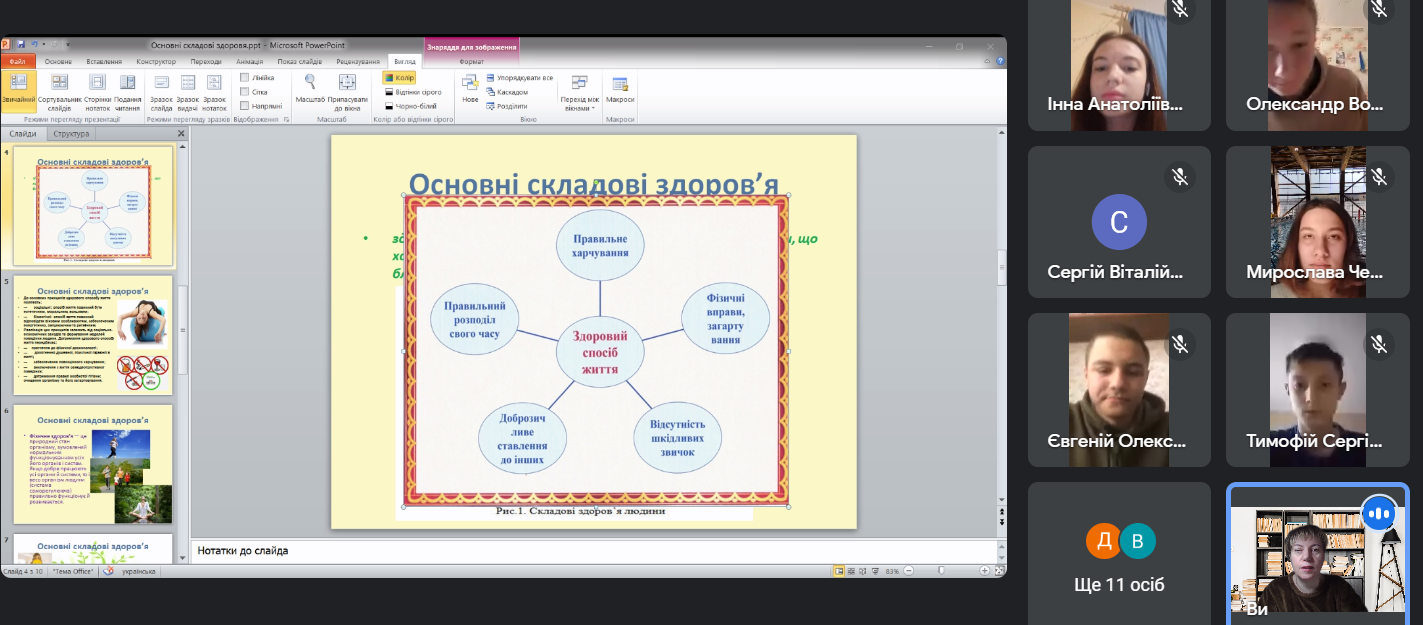Image resolution: width=1423 pixels, height=625 pixels.
Task: Open the Slide Sorter view (Сортувальник слайдів)
Action: pos(60,87)
